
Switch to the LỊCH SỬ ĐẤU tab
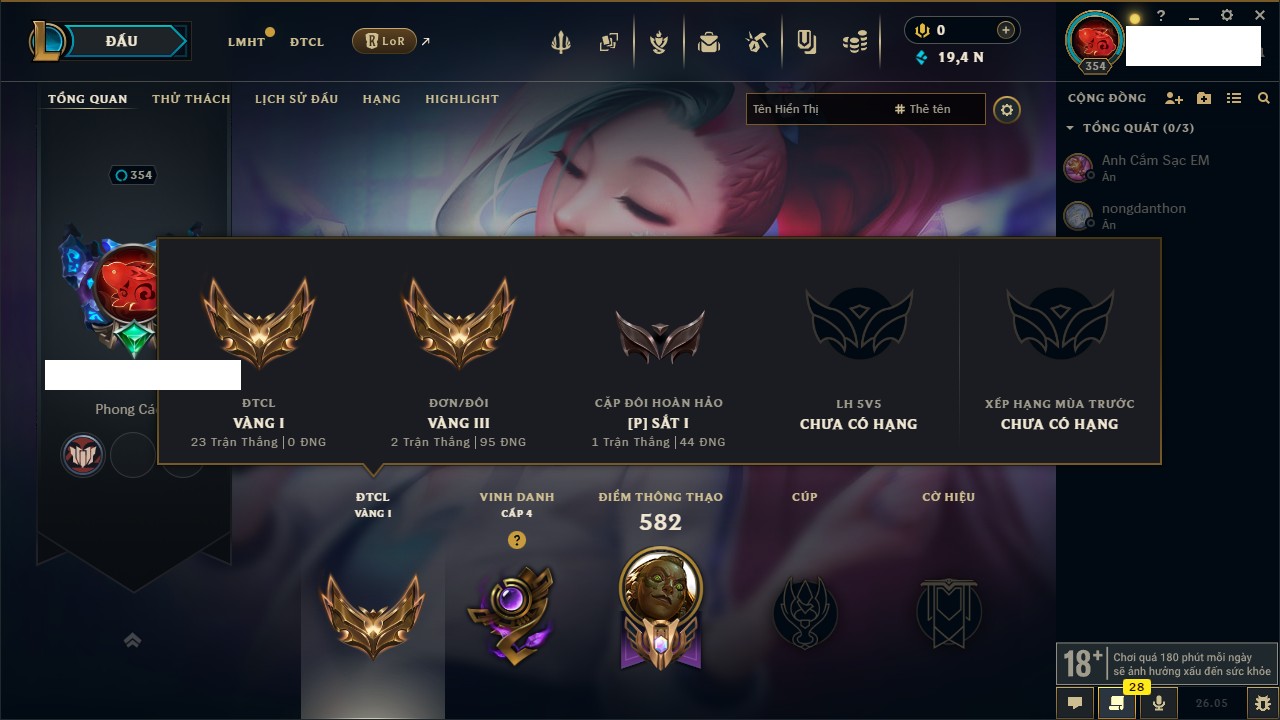click(296, 99)
